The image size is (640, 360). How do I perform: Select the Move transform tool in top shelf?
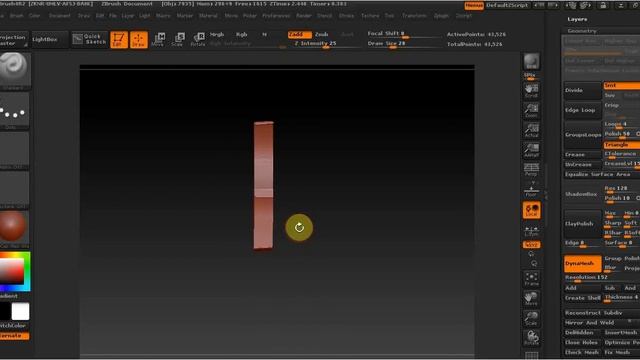(158, 40)
